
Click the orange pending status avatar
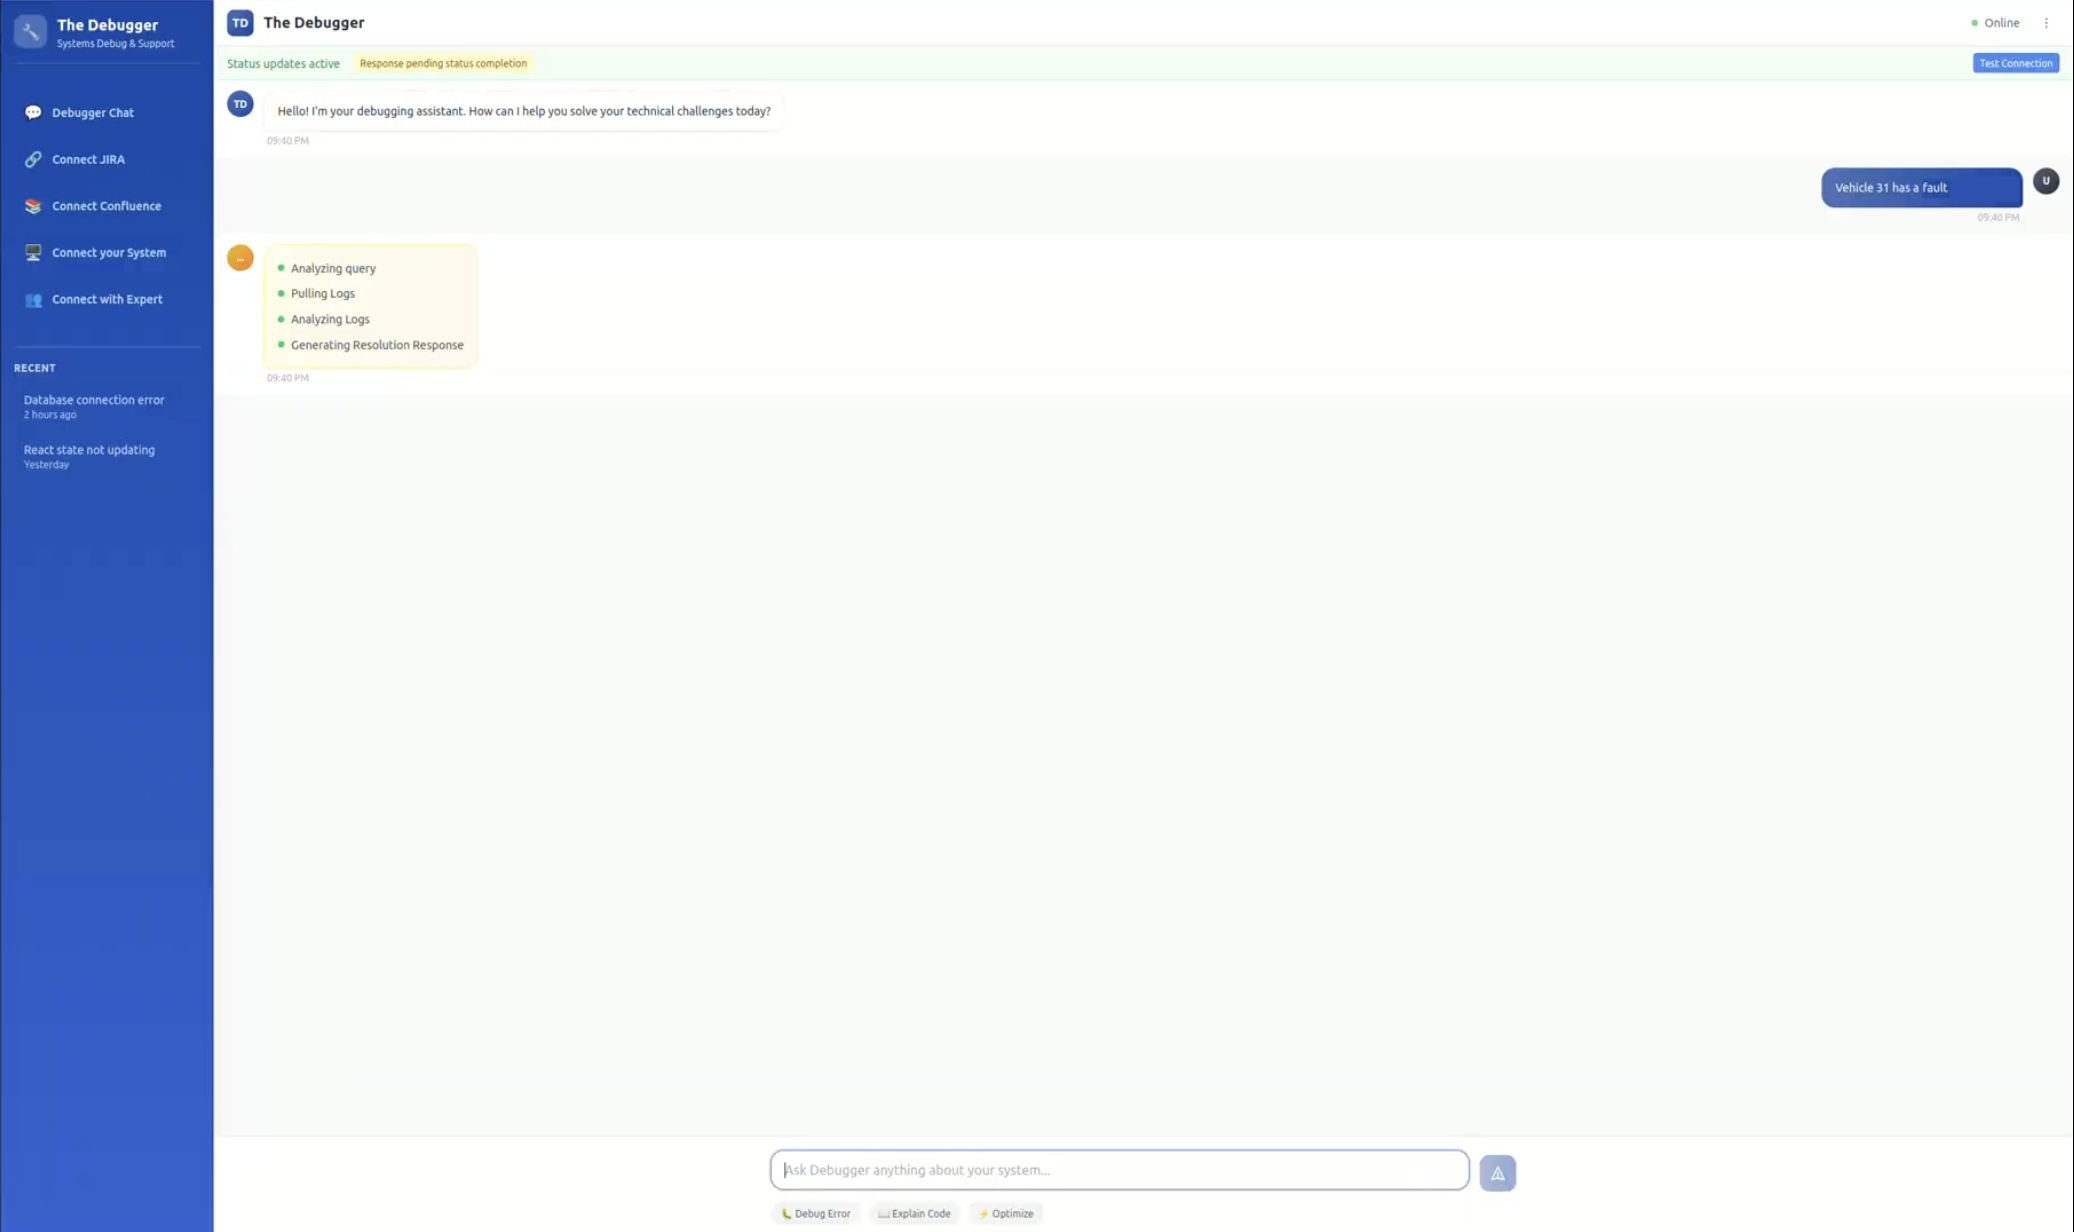click(240, 258)
